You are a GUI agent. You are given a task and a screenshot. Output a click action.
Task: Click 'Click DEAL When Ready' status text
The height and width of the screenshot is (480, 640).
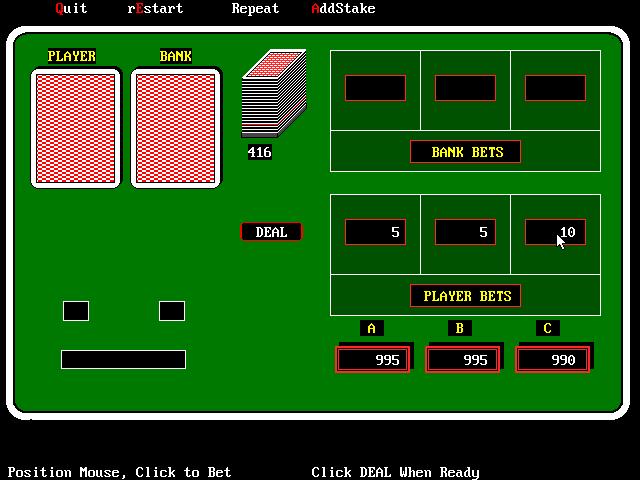click(x=395, y=472)
